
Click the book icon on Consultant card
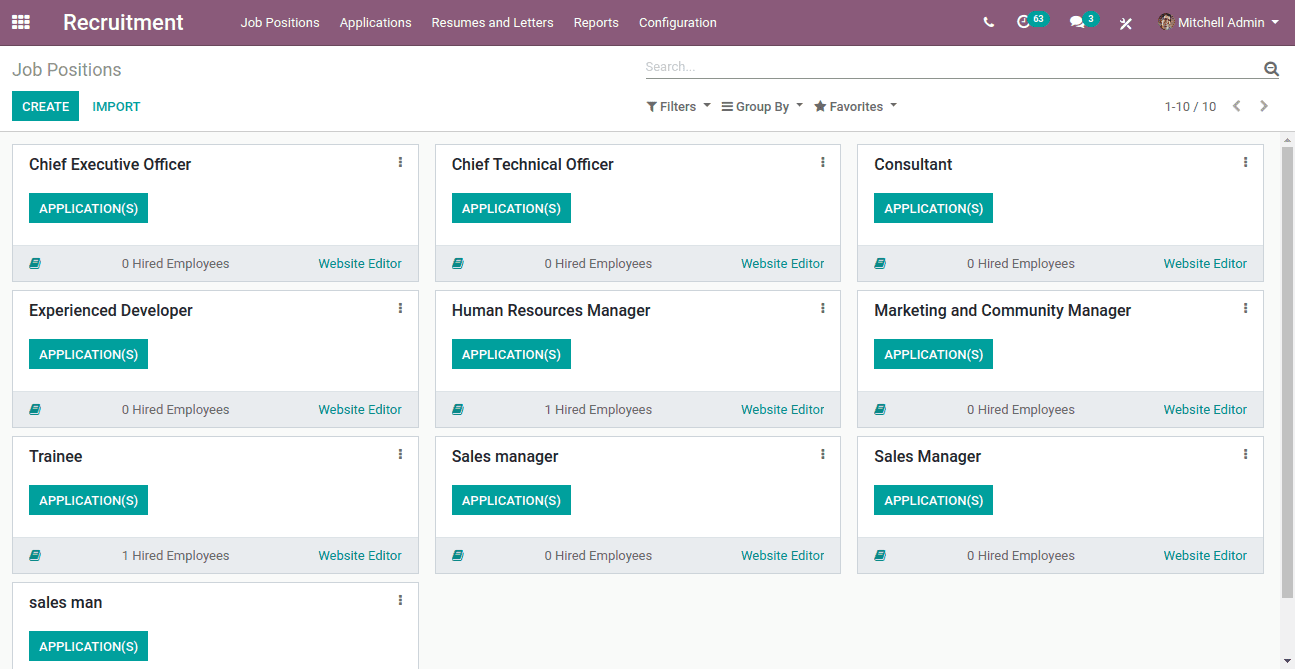point(880,264)
